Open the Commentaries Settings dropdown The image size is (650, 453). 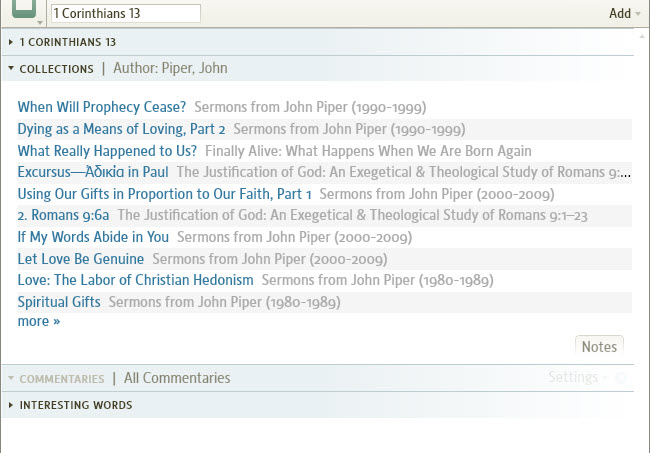[577, 377]
